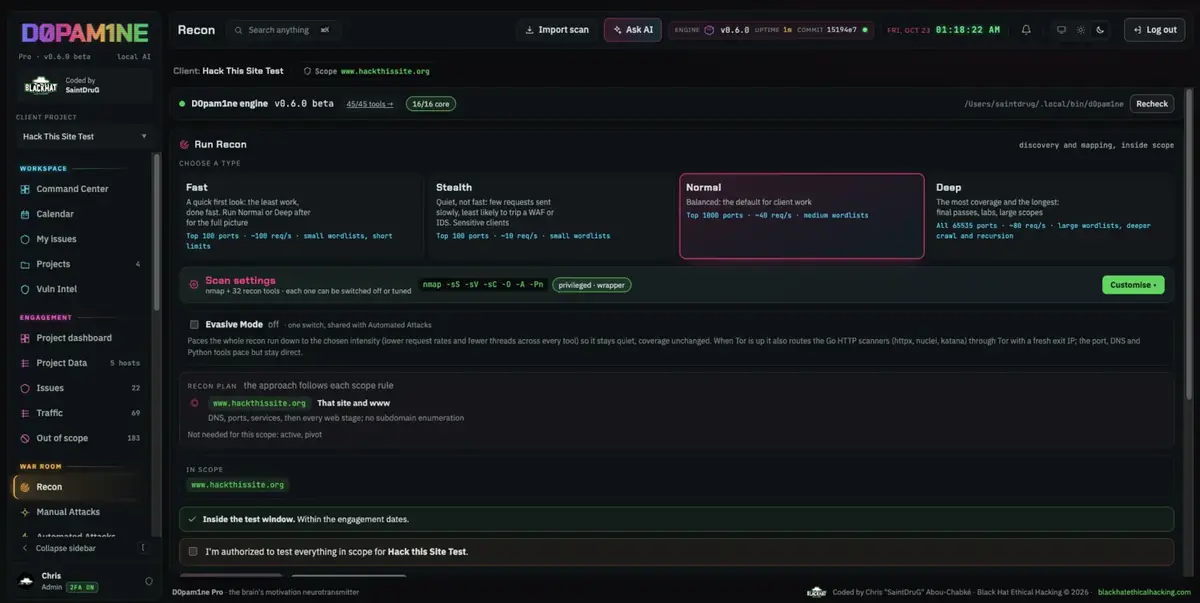Click the shield icon next to Chris
Screen dimensions: 1200x603
click(x=149, y=581)
